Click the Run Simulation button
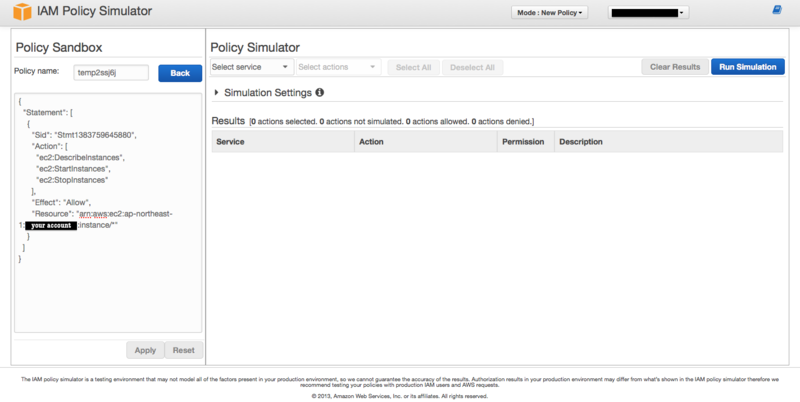 coord(748,67)
